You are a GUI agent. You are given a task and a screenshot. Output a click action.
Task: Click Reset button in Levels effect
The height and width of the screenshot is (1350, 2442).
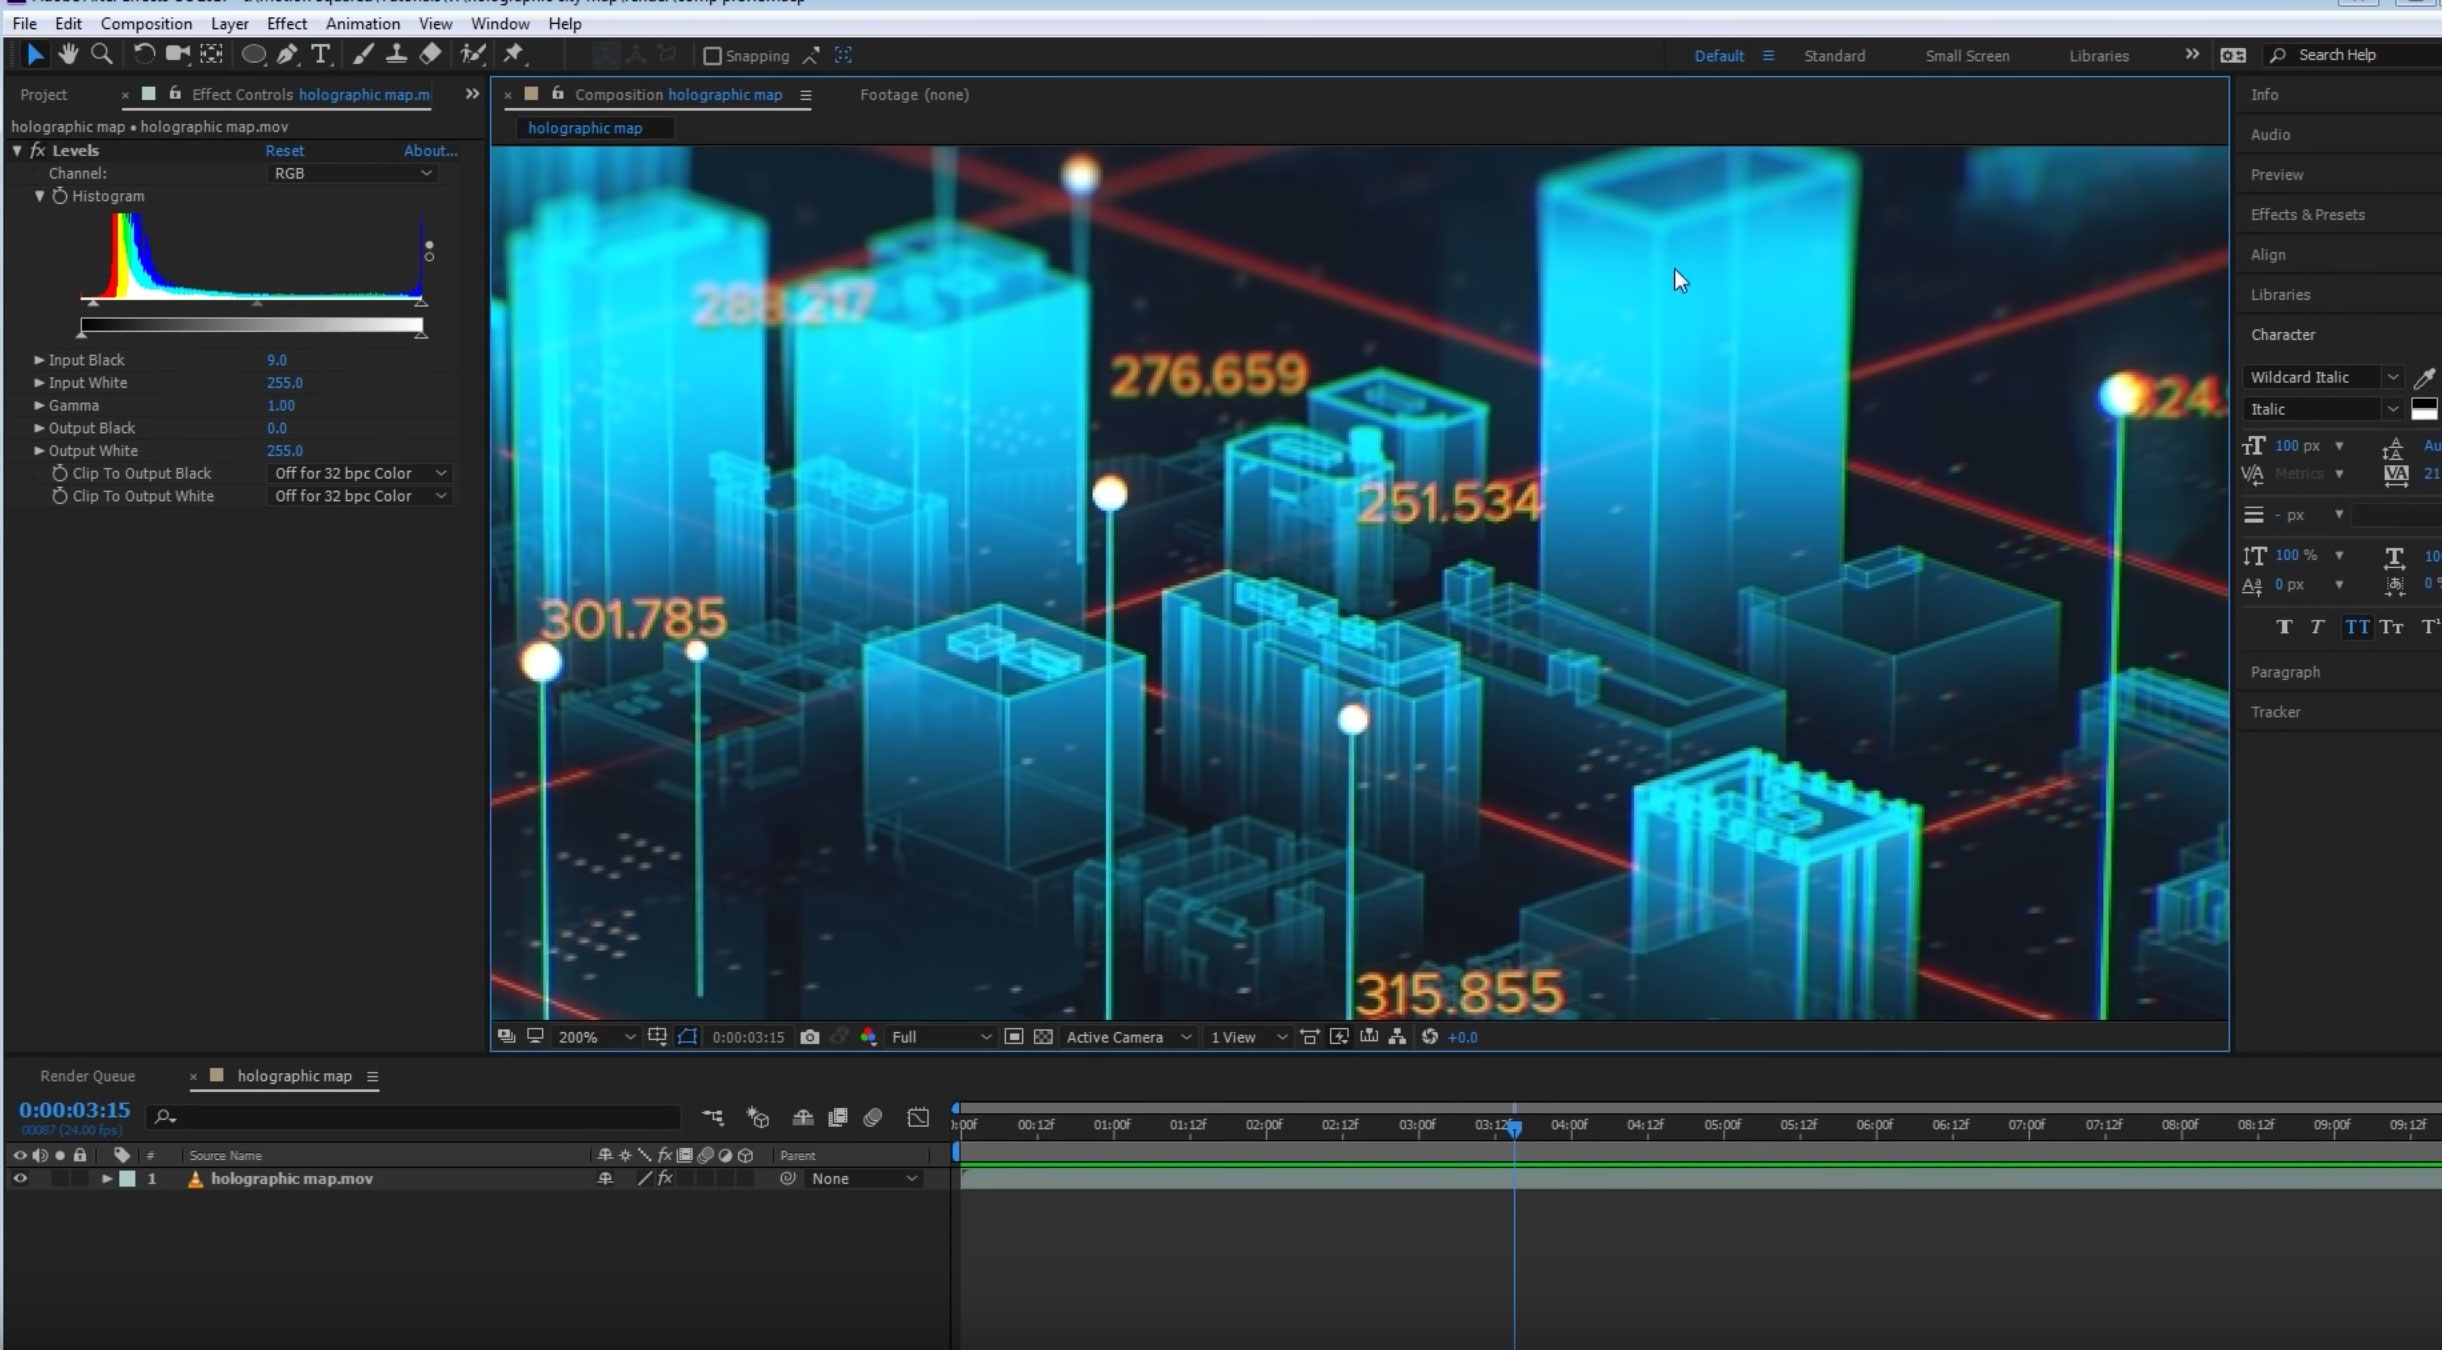(284, 150)
